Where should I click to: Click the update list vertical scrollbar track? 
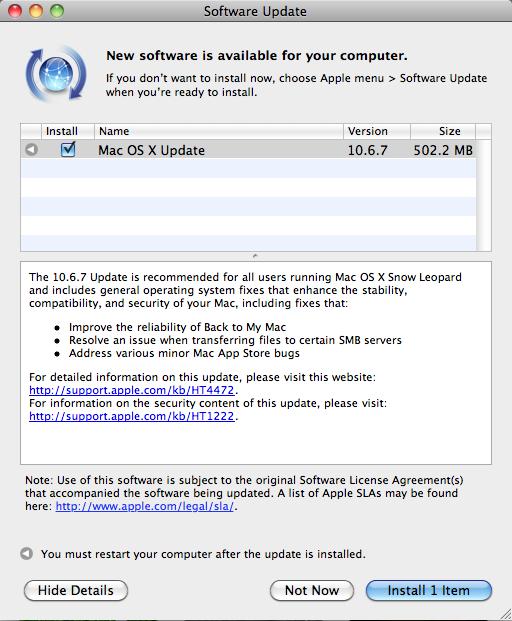(x=483, y=195)
